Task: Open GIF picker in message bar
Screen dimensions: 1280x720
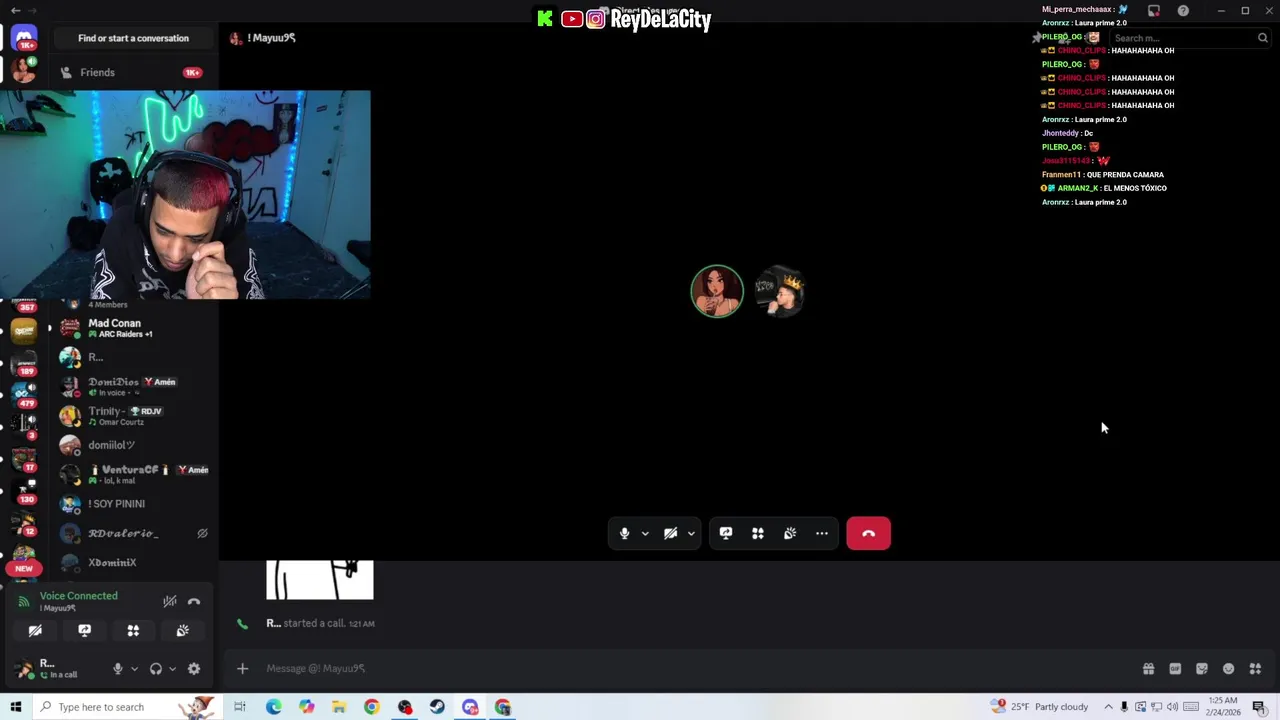Action: [x=1175, y=669]
